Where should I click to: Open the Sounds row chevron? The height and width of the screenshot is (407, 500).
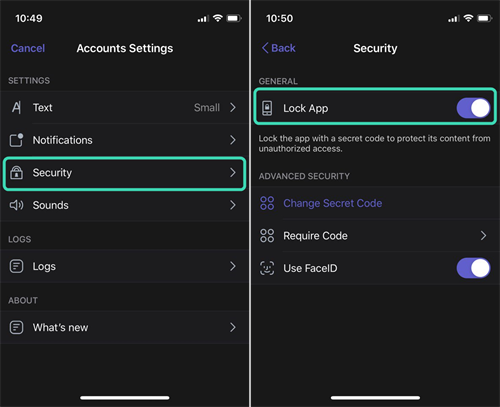[x=233, y=205]
